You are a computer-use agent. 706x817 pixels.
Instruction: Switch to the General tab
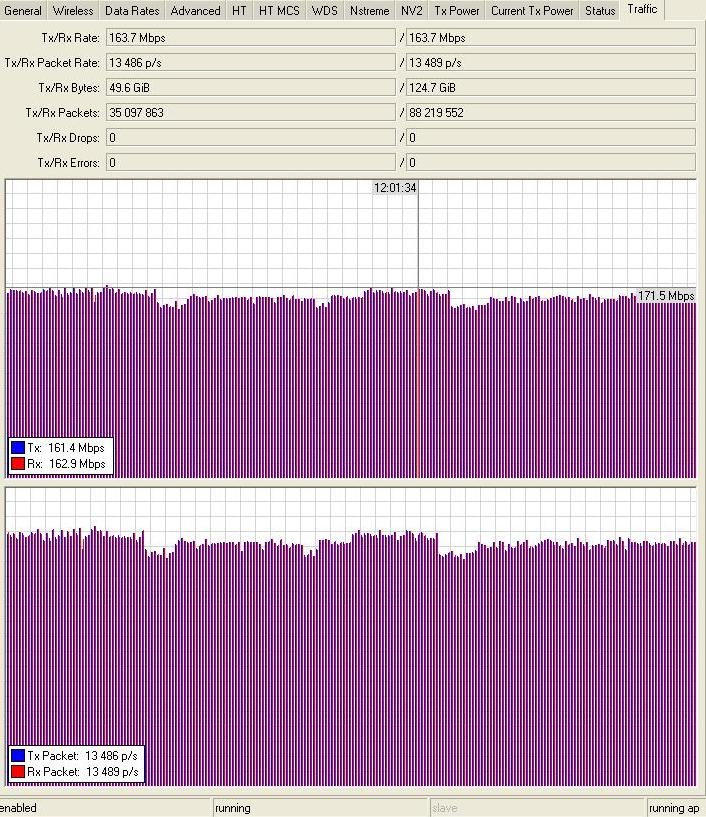pyautogui.click(x=23, y=10)
